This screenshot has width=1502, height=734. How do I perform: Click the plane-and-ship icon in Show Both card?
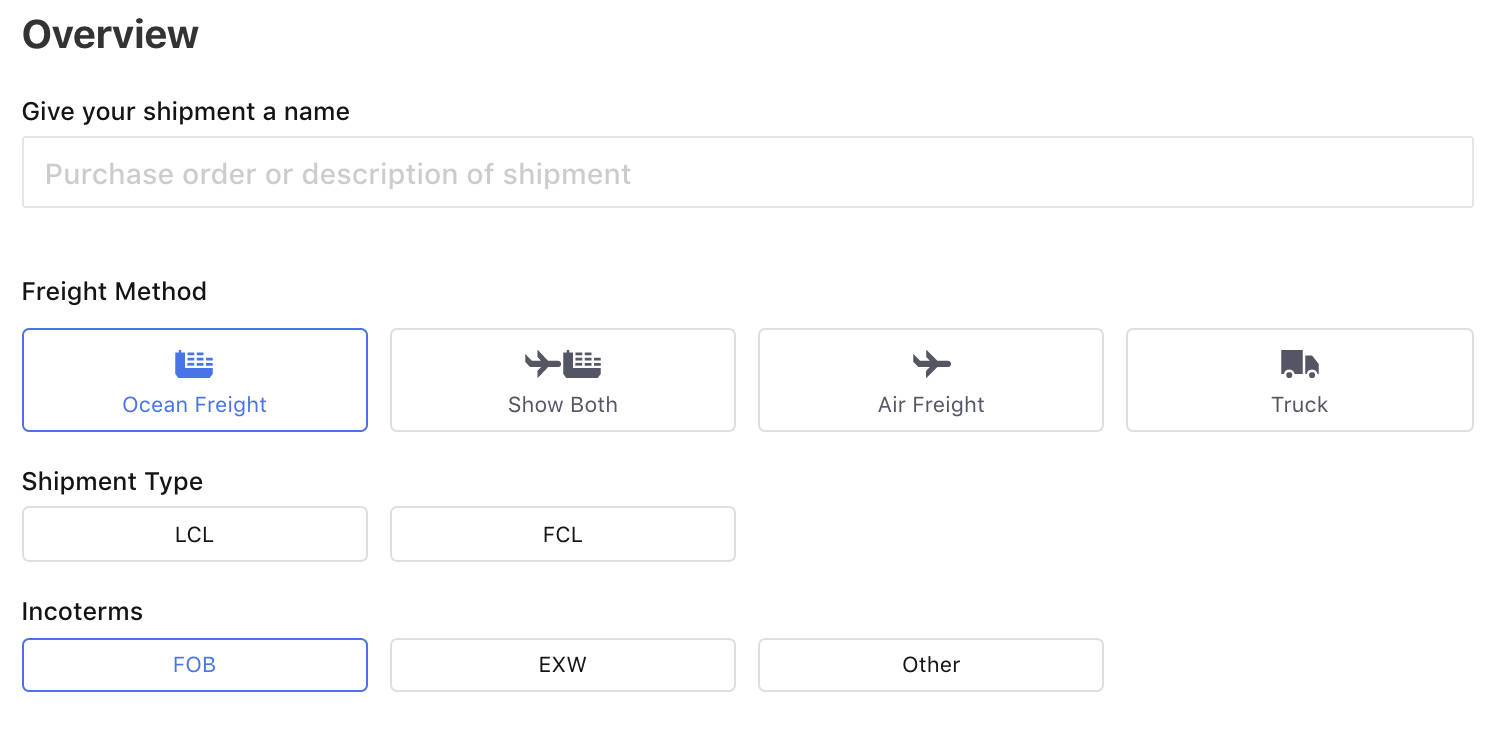tap(562, 363)
